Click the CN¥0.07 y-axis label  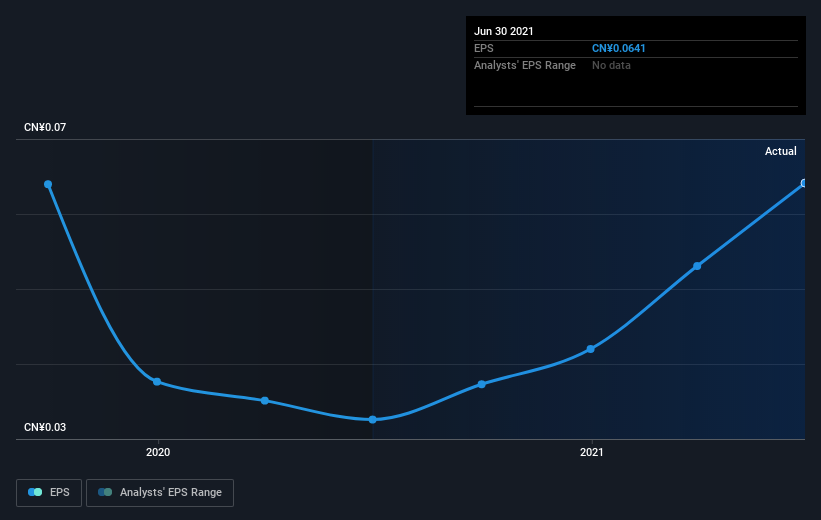coord(45,127)
